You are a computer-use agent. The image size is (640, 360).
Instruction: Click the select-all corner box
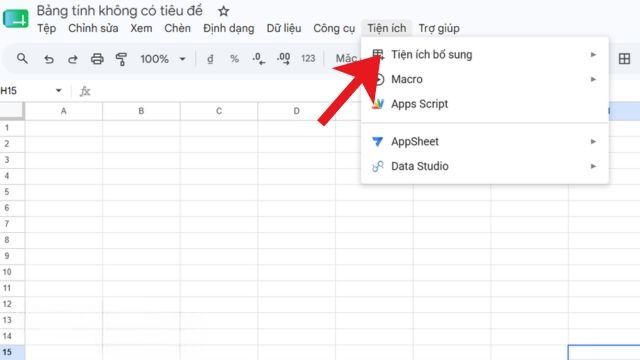[12, 111]
